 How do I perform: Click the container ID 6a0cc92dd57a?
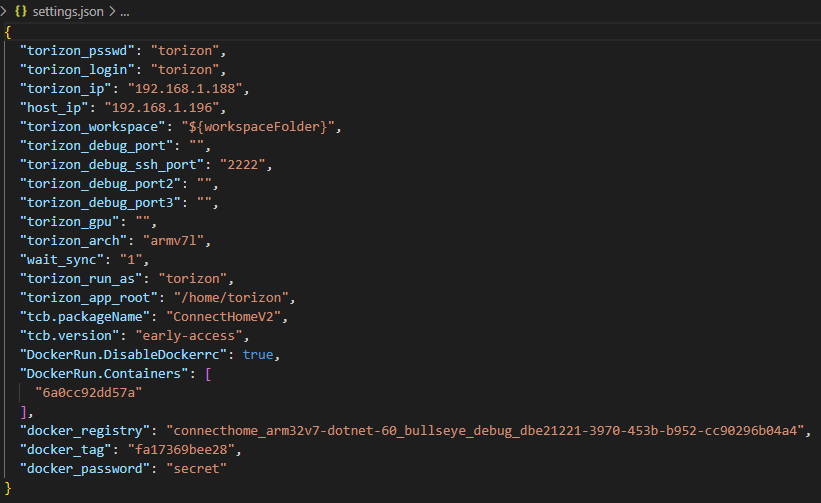coord(88,393)
